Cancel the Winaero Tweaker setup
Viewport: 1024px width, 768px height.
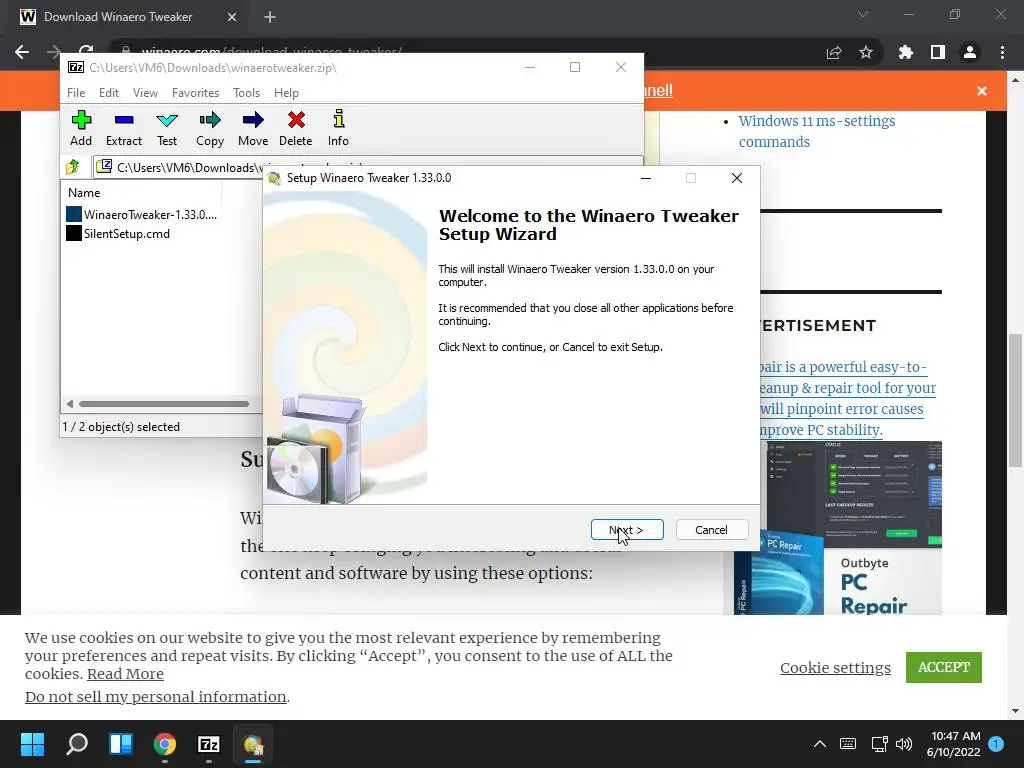point(711,530)
